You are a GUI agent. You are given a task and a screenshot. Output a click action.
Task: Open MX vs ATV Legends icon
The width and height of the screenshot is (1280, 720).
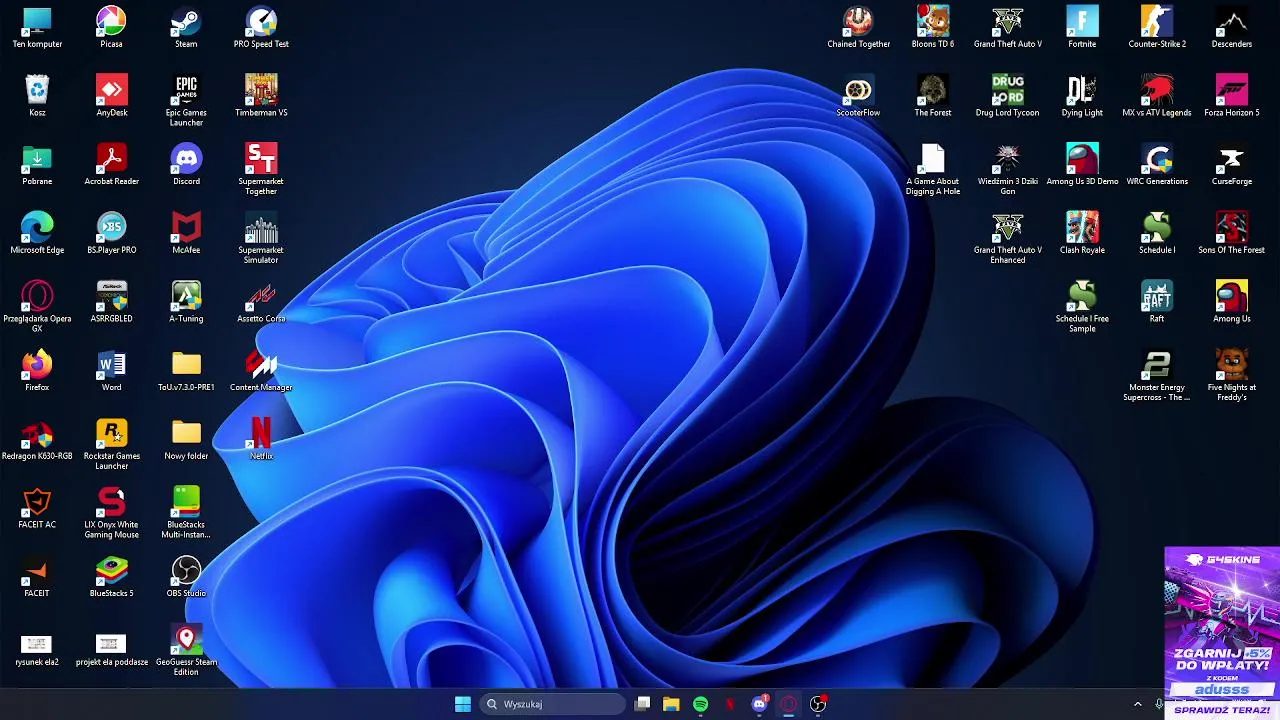1157,96
